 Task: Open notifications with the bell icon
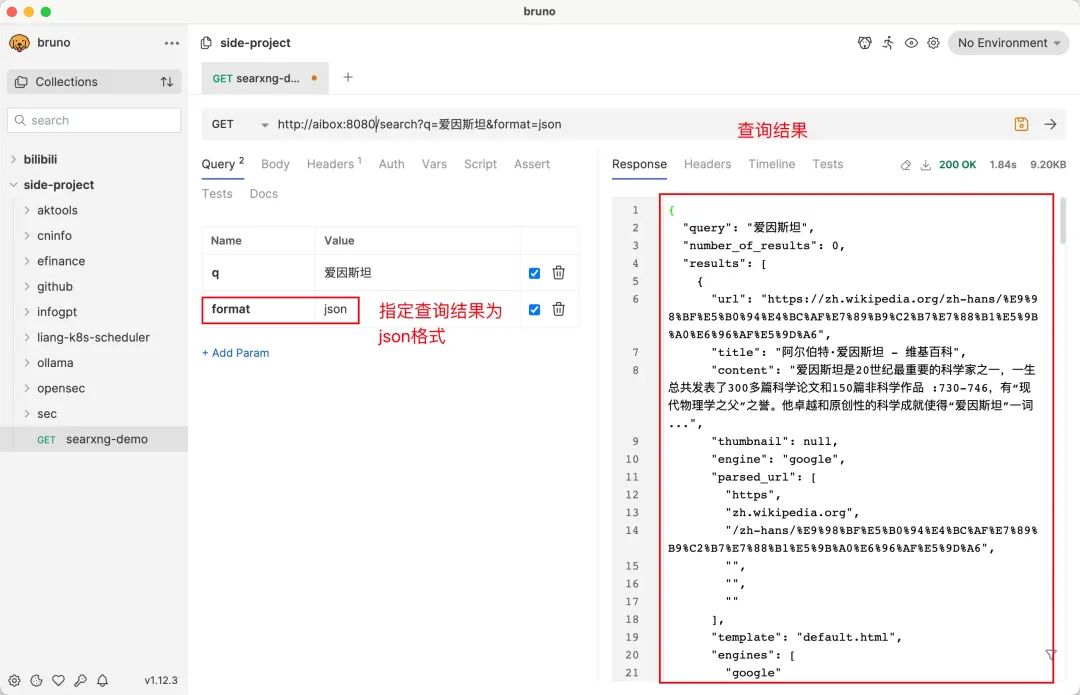[102, 680]
